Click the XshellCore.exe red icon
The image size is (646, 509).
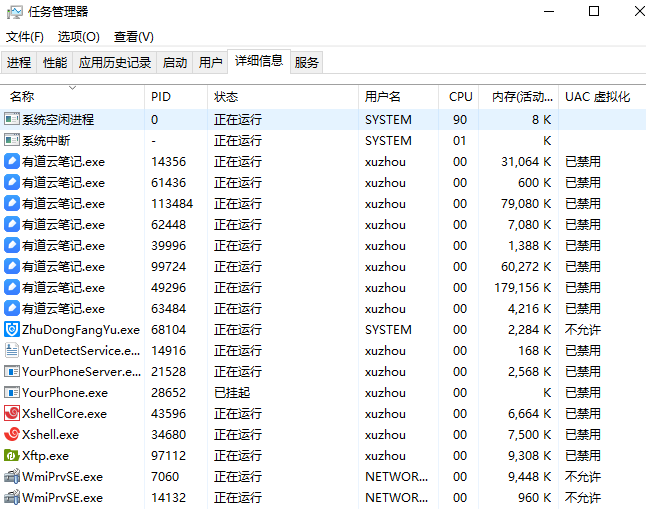pos(12,413)
